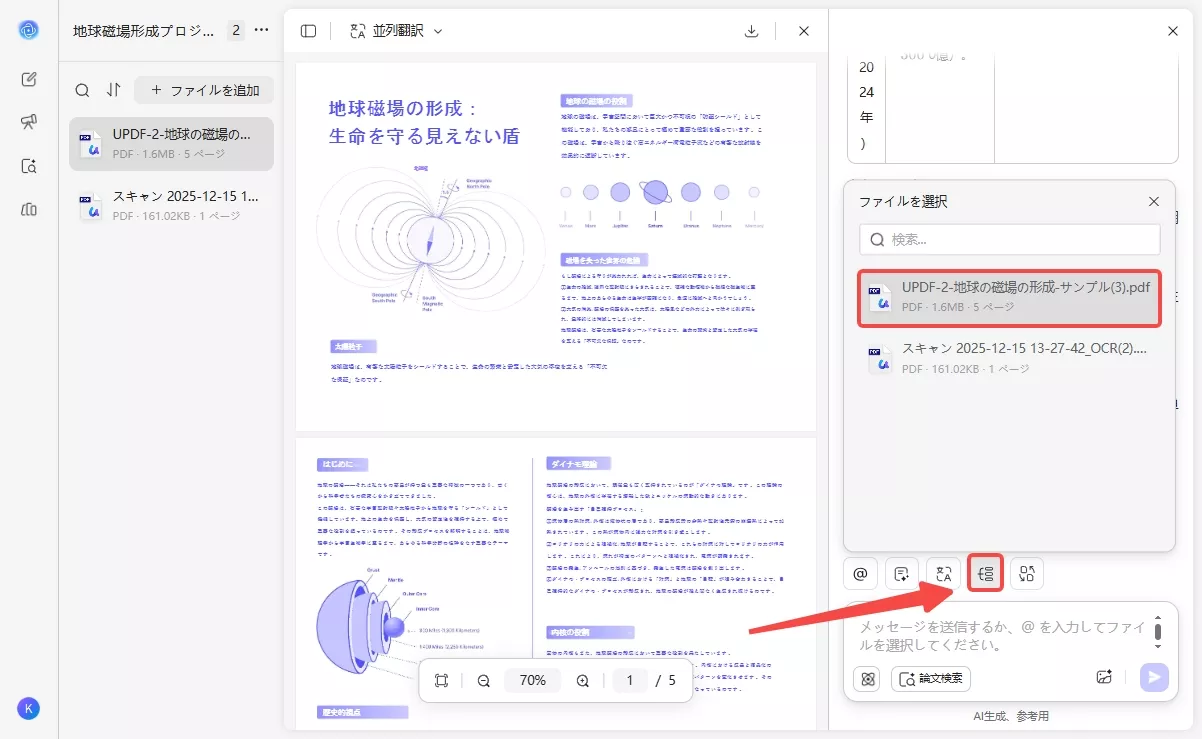Click the highlighted outline tool icon

[985, 572]
